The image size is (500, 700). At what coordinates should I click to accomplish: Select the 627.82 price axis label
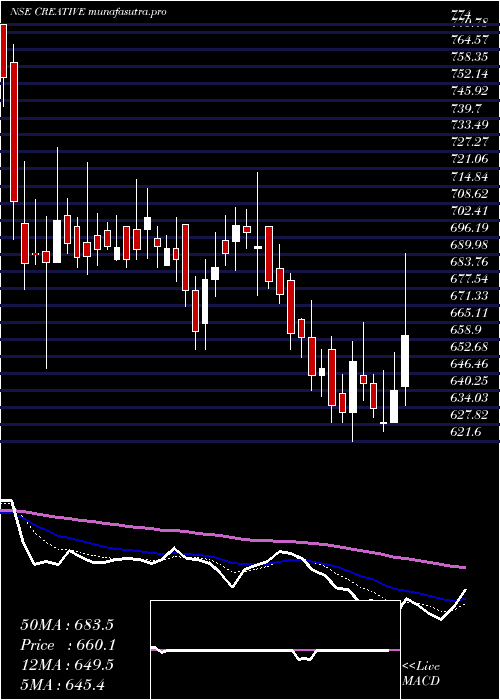[470, 415]
